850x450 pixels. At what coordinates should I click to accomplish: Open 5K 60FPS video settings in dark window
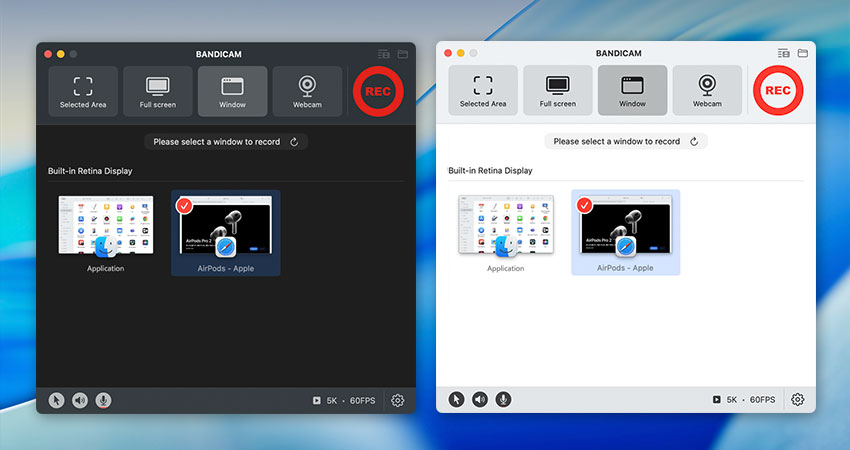(x=344, y=400)
